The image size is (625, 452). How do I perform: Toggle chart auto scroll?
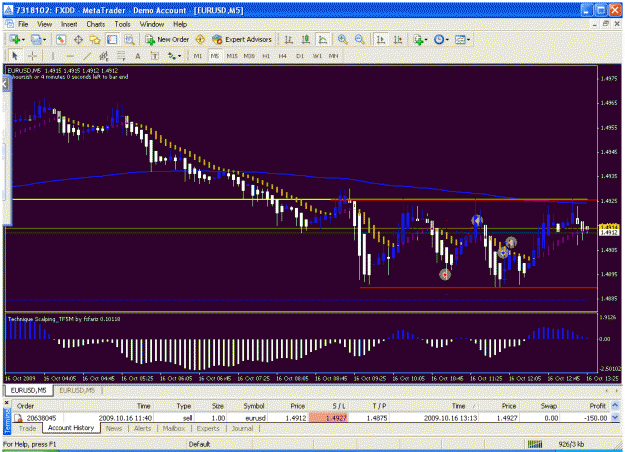(x=381, y=39)
